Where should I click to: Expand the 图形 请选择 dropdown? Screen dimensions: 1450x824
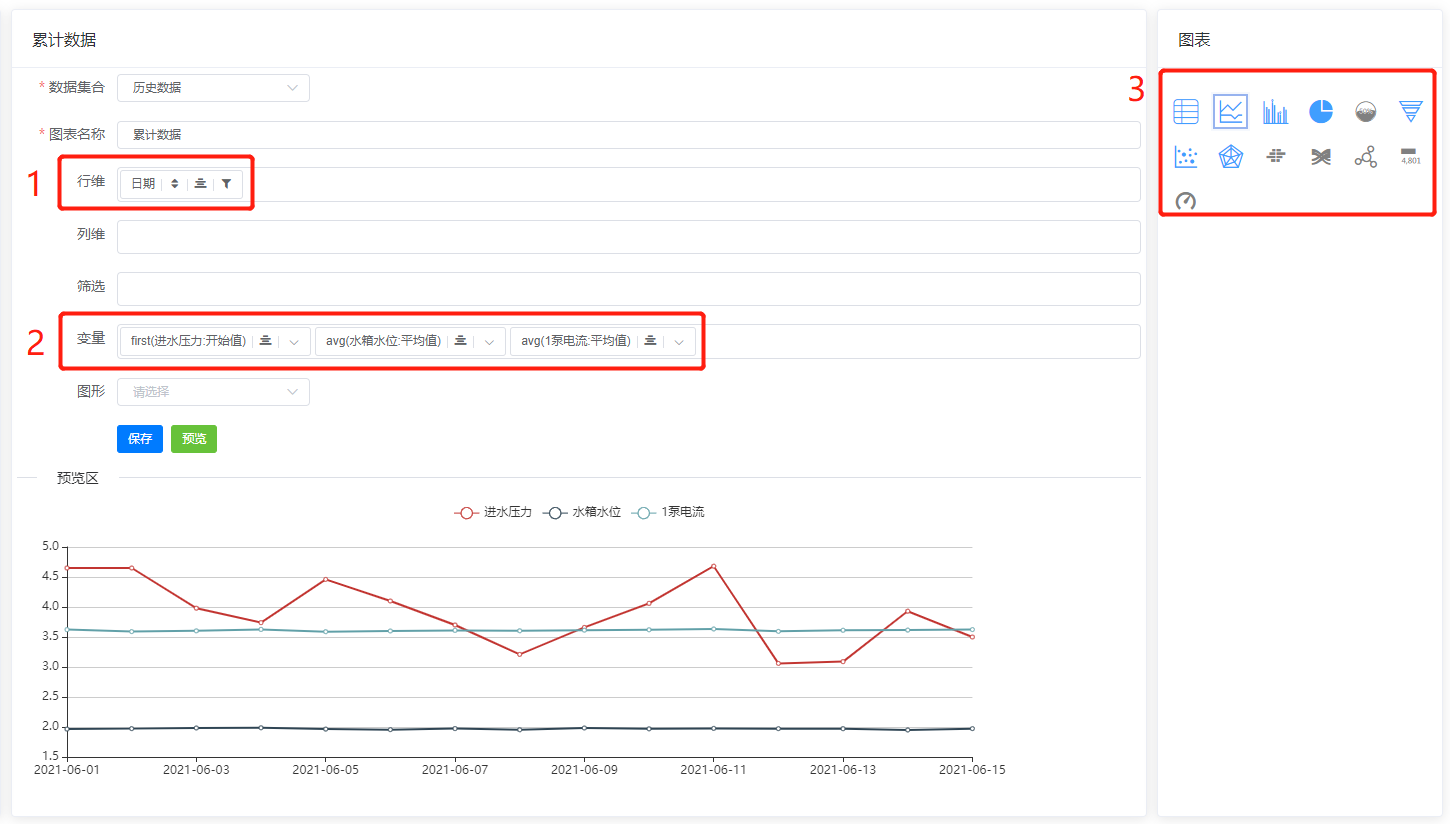point(213,392)
